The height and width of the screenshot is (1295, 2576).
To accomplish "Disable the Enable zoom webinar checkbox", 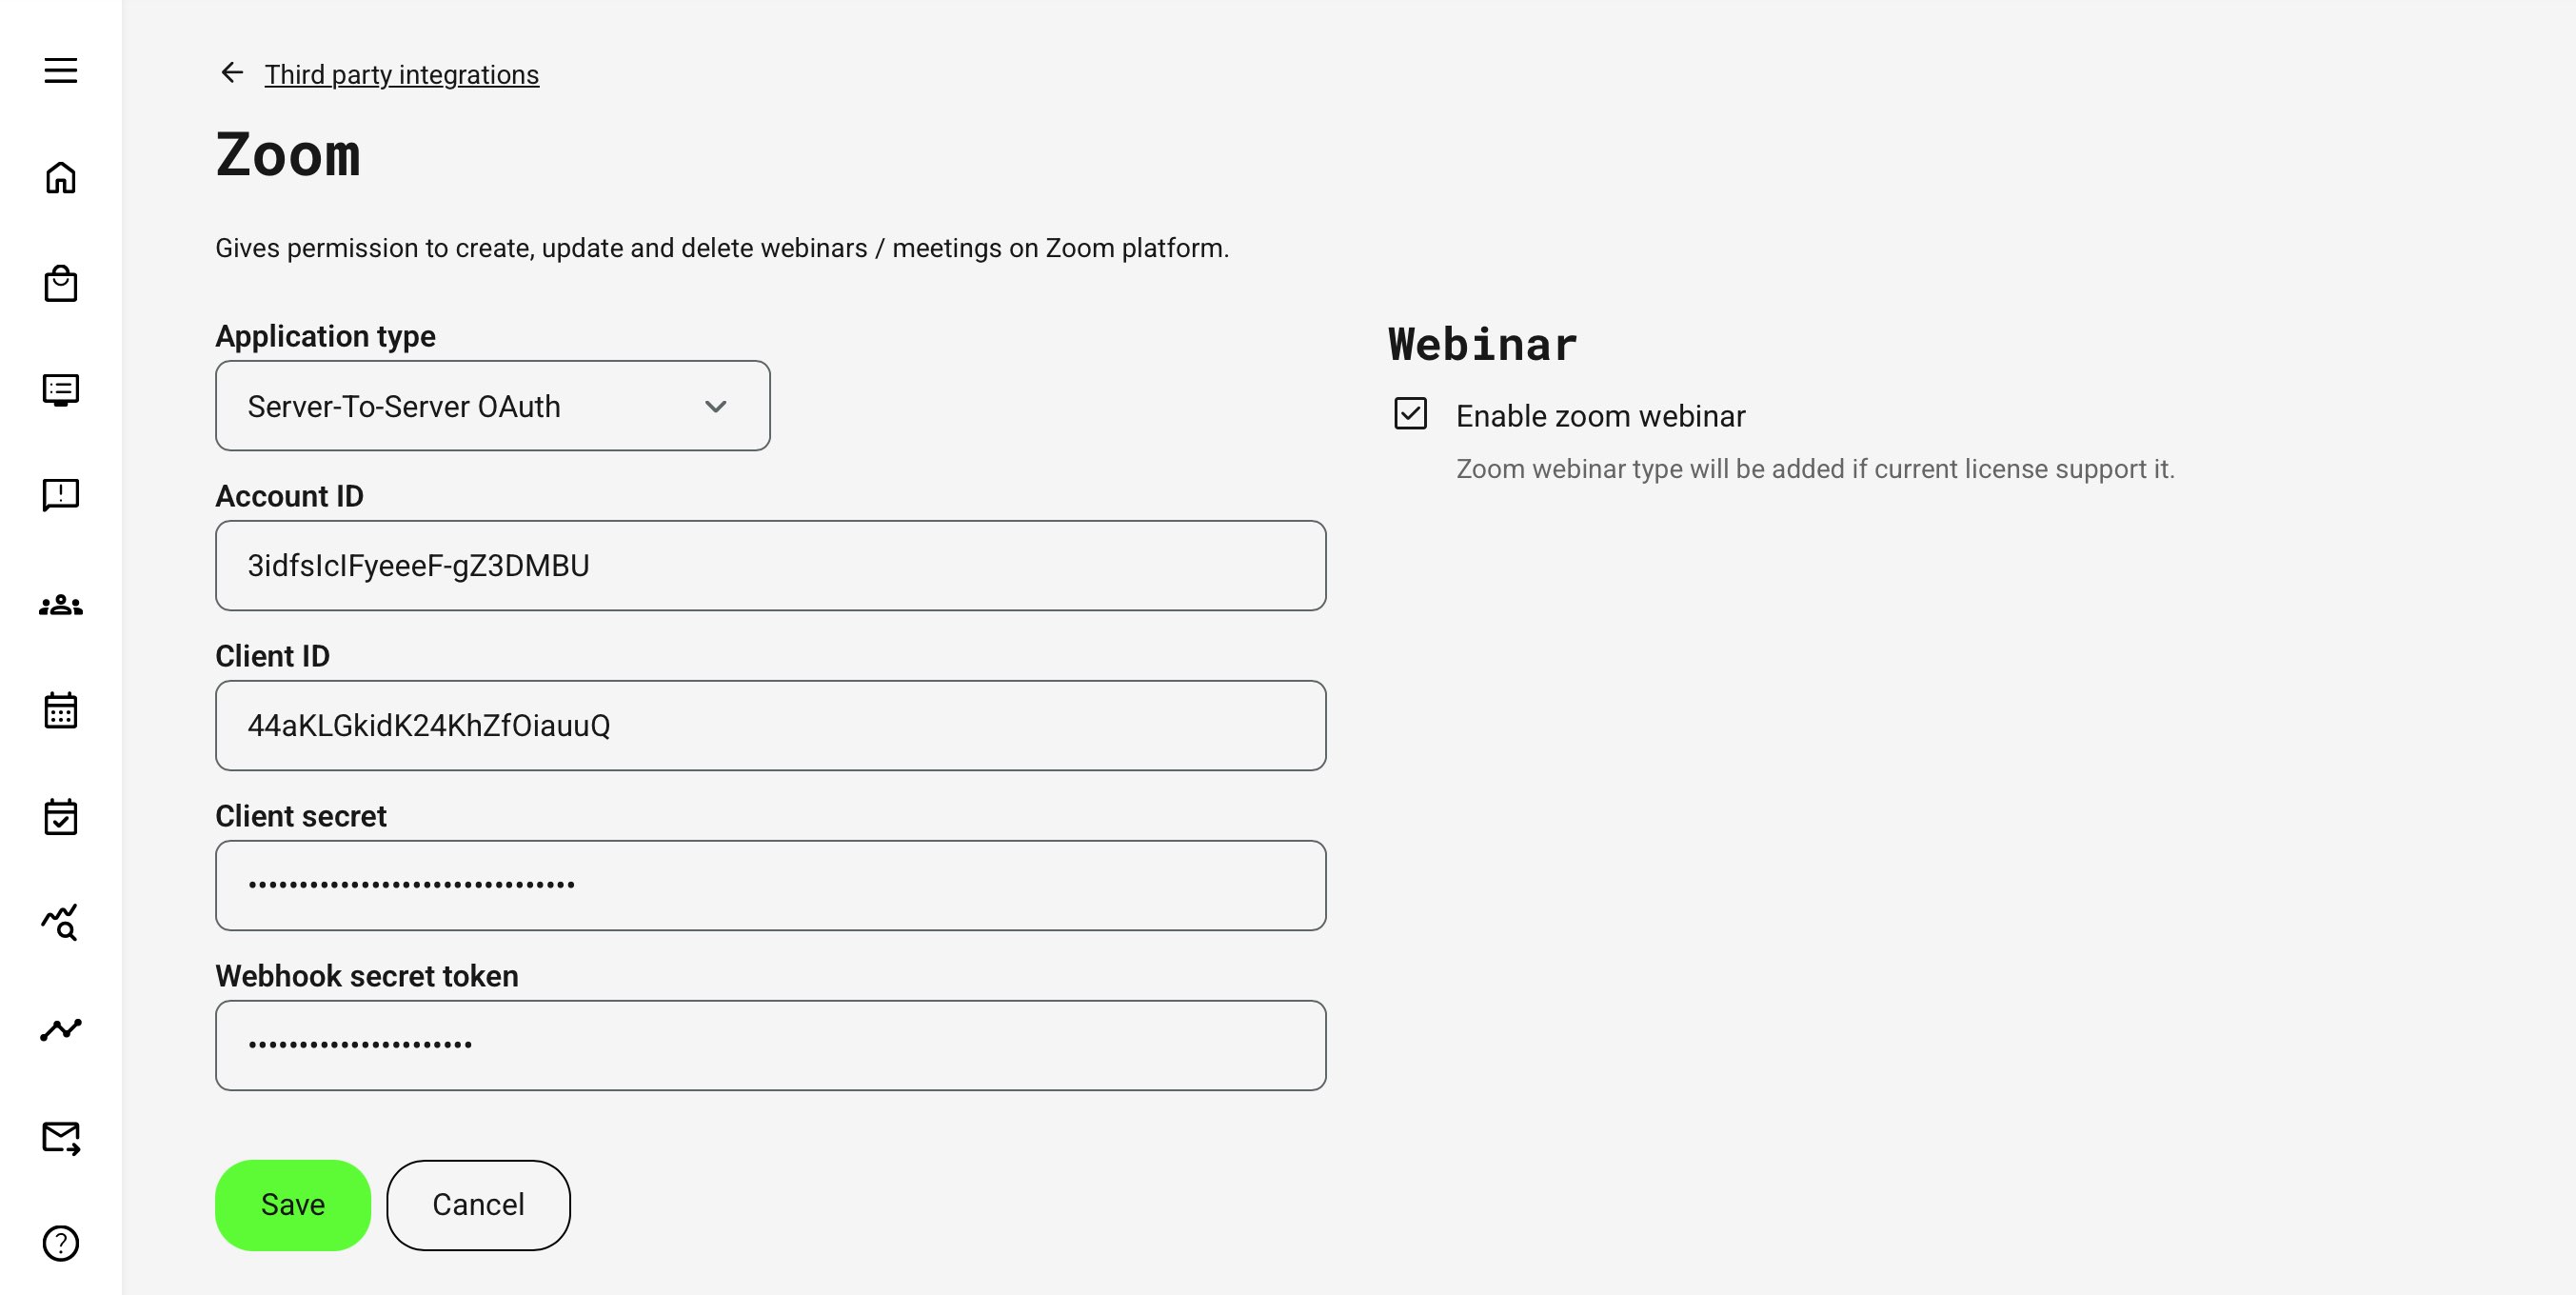I will 1411,414.
